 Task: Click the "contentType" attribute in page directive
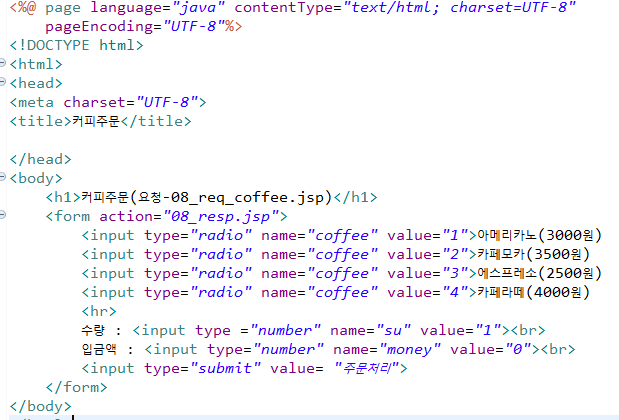point(283,8)
